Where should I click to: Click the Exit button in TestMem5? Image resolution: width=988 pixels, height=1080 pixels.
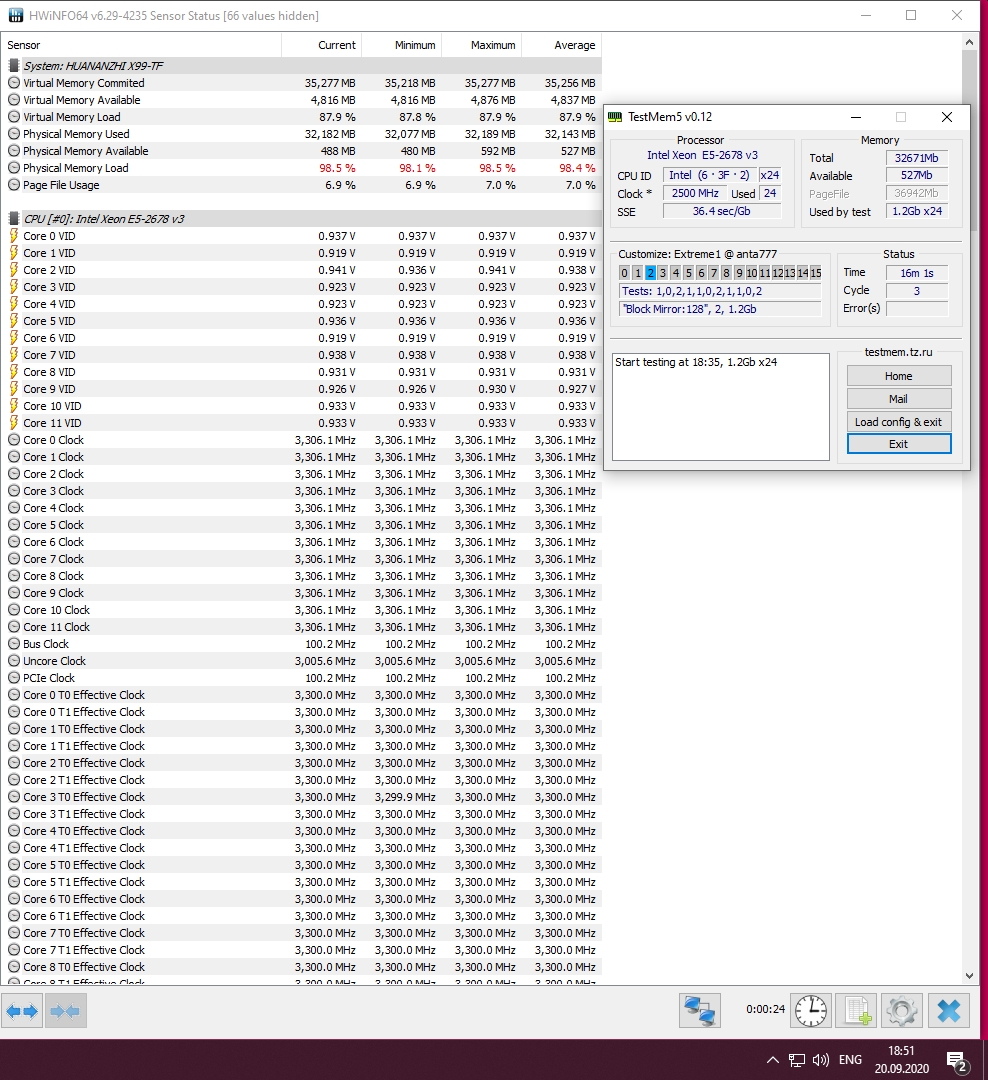pos(898,444)
